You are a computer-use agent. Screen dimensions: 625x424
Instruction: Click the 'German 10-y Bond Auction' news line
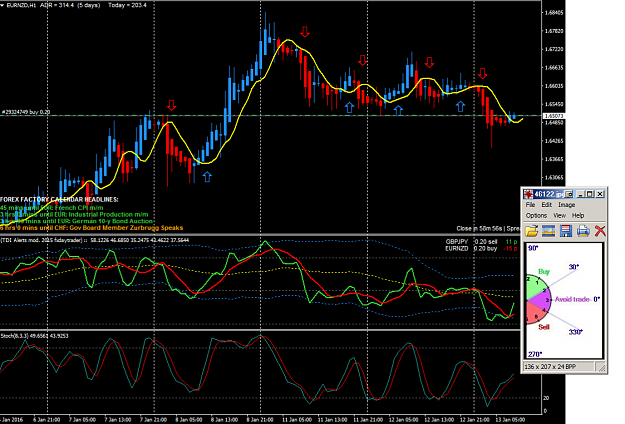[77, 221]
